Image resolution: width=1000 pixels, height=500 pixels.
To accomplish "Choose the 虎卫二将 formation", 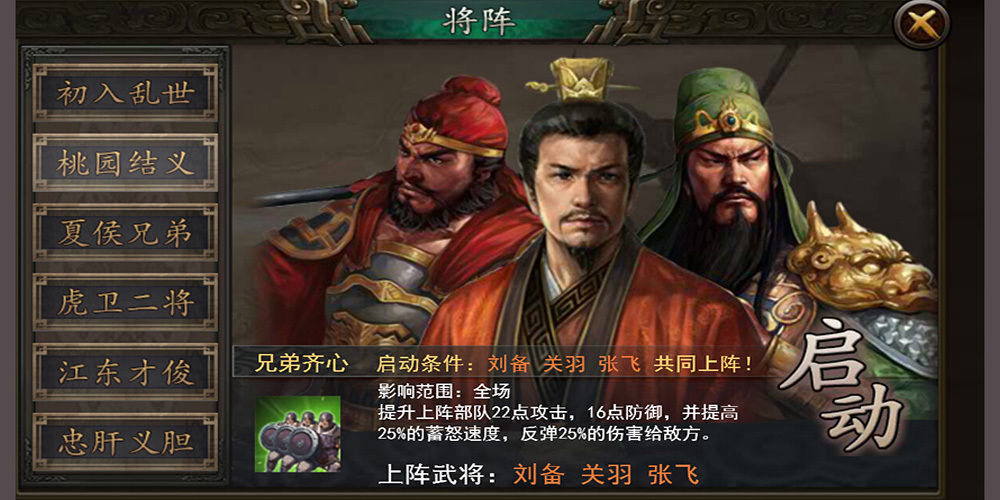I will (x=125, y=302).
